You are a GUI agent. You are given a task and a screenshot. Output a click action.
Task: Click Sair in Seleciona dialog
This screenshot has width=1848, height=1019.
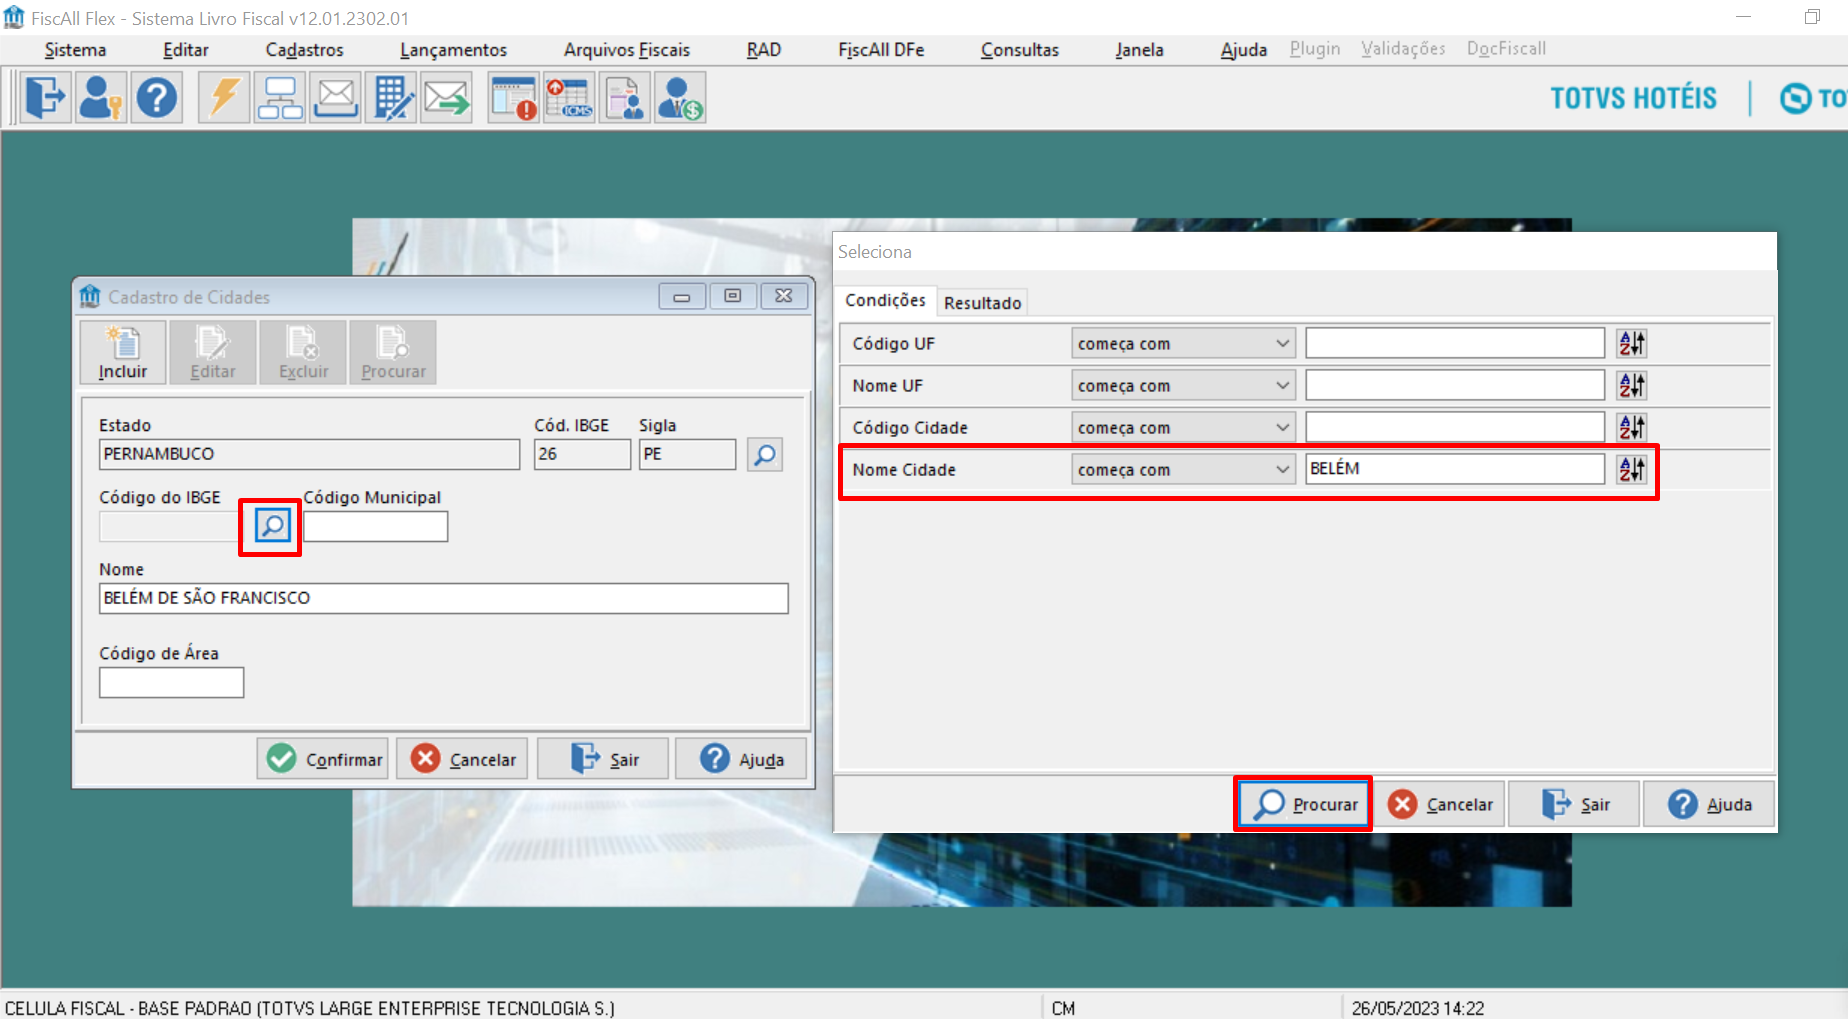[1574, 804]
